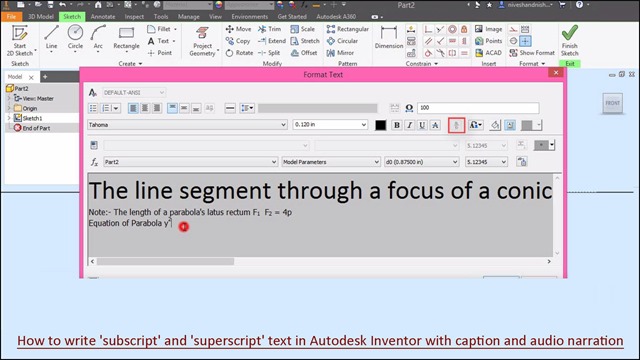Viewport: 640px width, 360px height.
Task: Toggle Underline formatting in Format Text
Action: pyautogui.click(x=422, y=125)
